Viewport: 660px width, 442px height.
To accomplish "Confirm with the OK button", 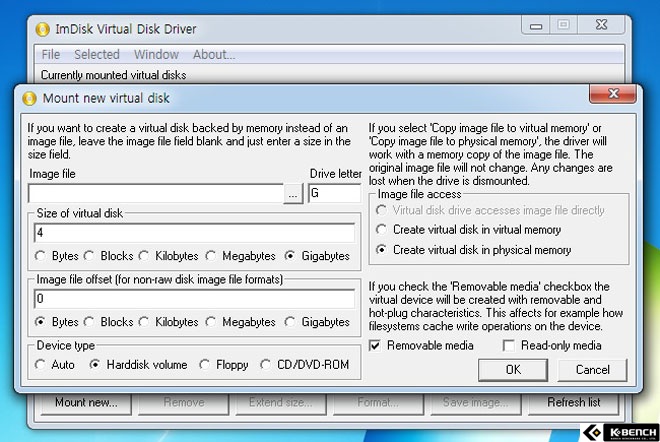I will [513, 370].
